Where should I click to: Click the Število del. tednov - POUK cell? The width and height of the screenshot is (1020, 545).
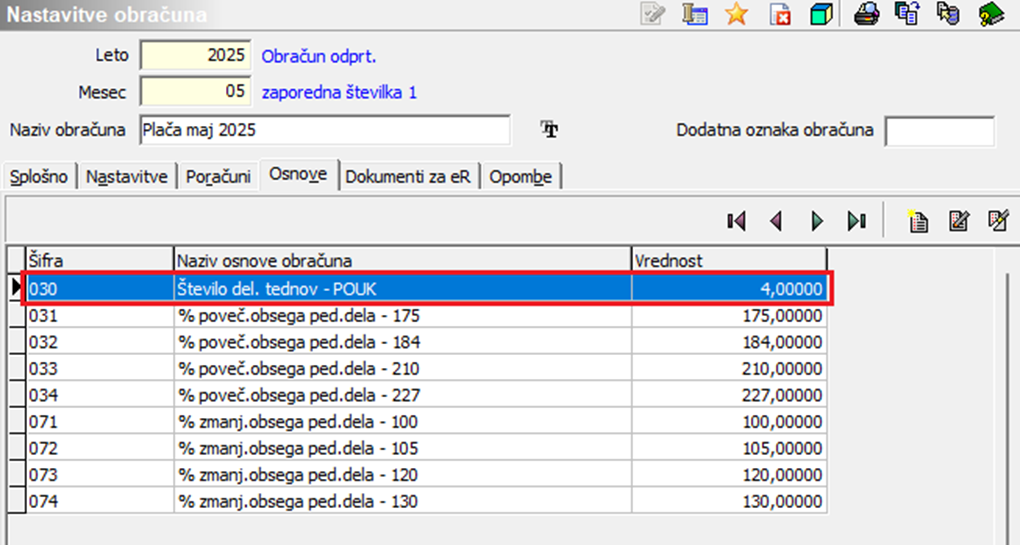pyautogui.click(x=403, y=289)
